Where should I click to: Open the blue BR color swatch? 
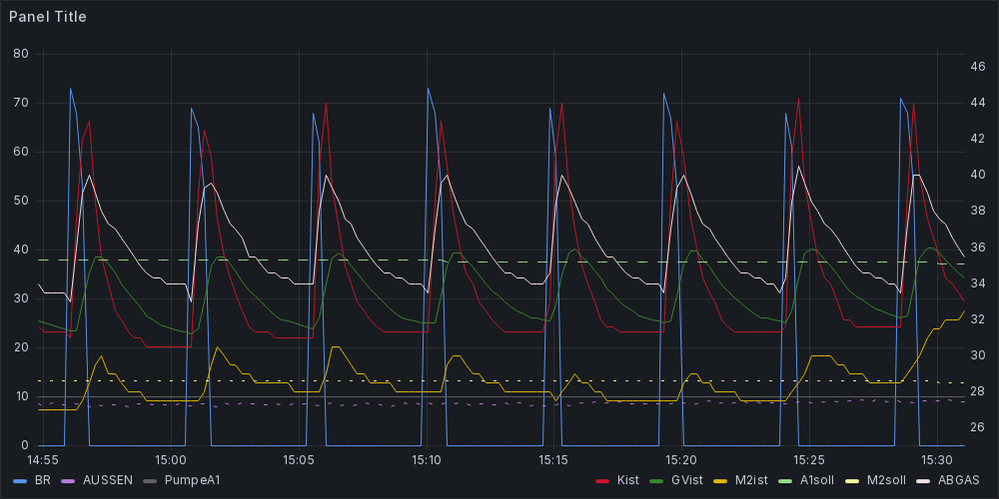pyautogui.click(x=20, y=481)
